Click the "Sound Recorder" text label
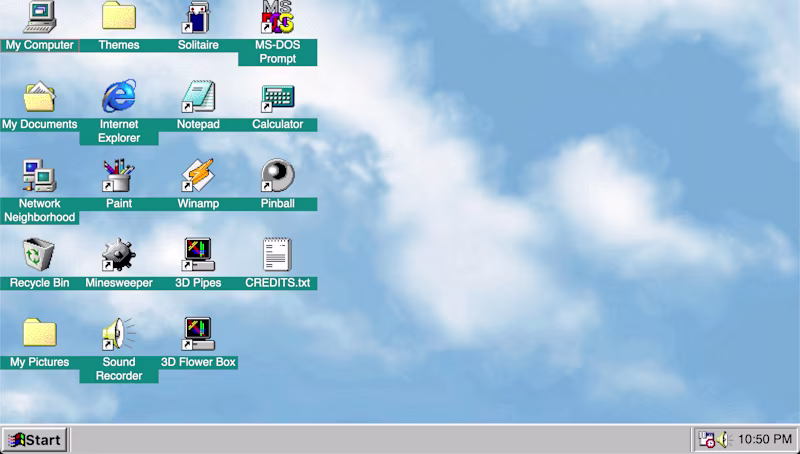The height and width of the screenshot is (454, 800). pos(119,369)
